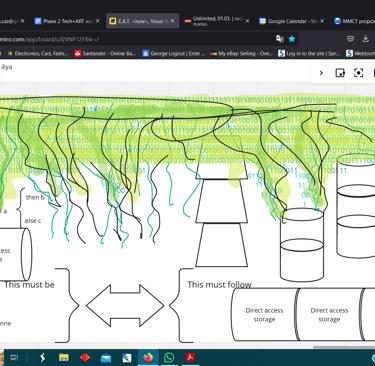The image size is (375, 366).
Task: Click the Pocket save icon
Action: click(350, 39)
